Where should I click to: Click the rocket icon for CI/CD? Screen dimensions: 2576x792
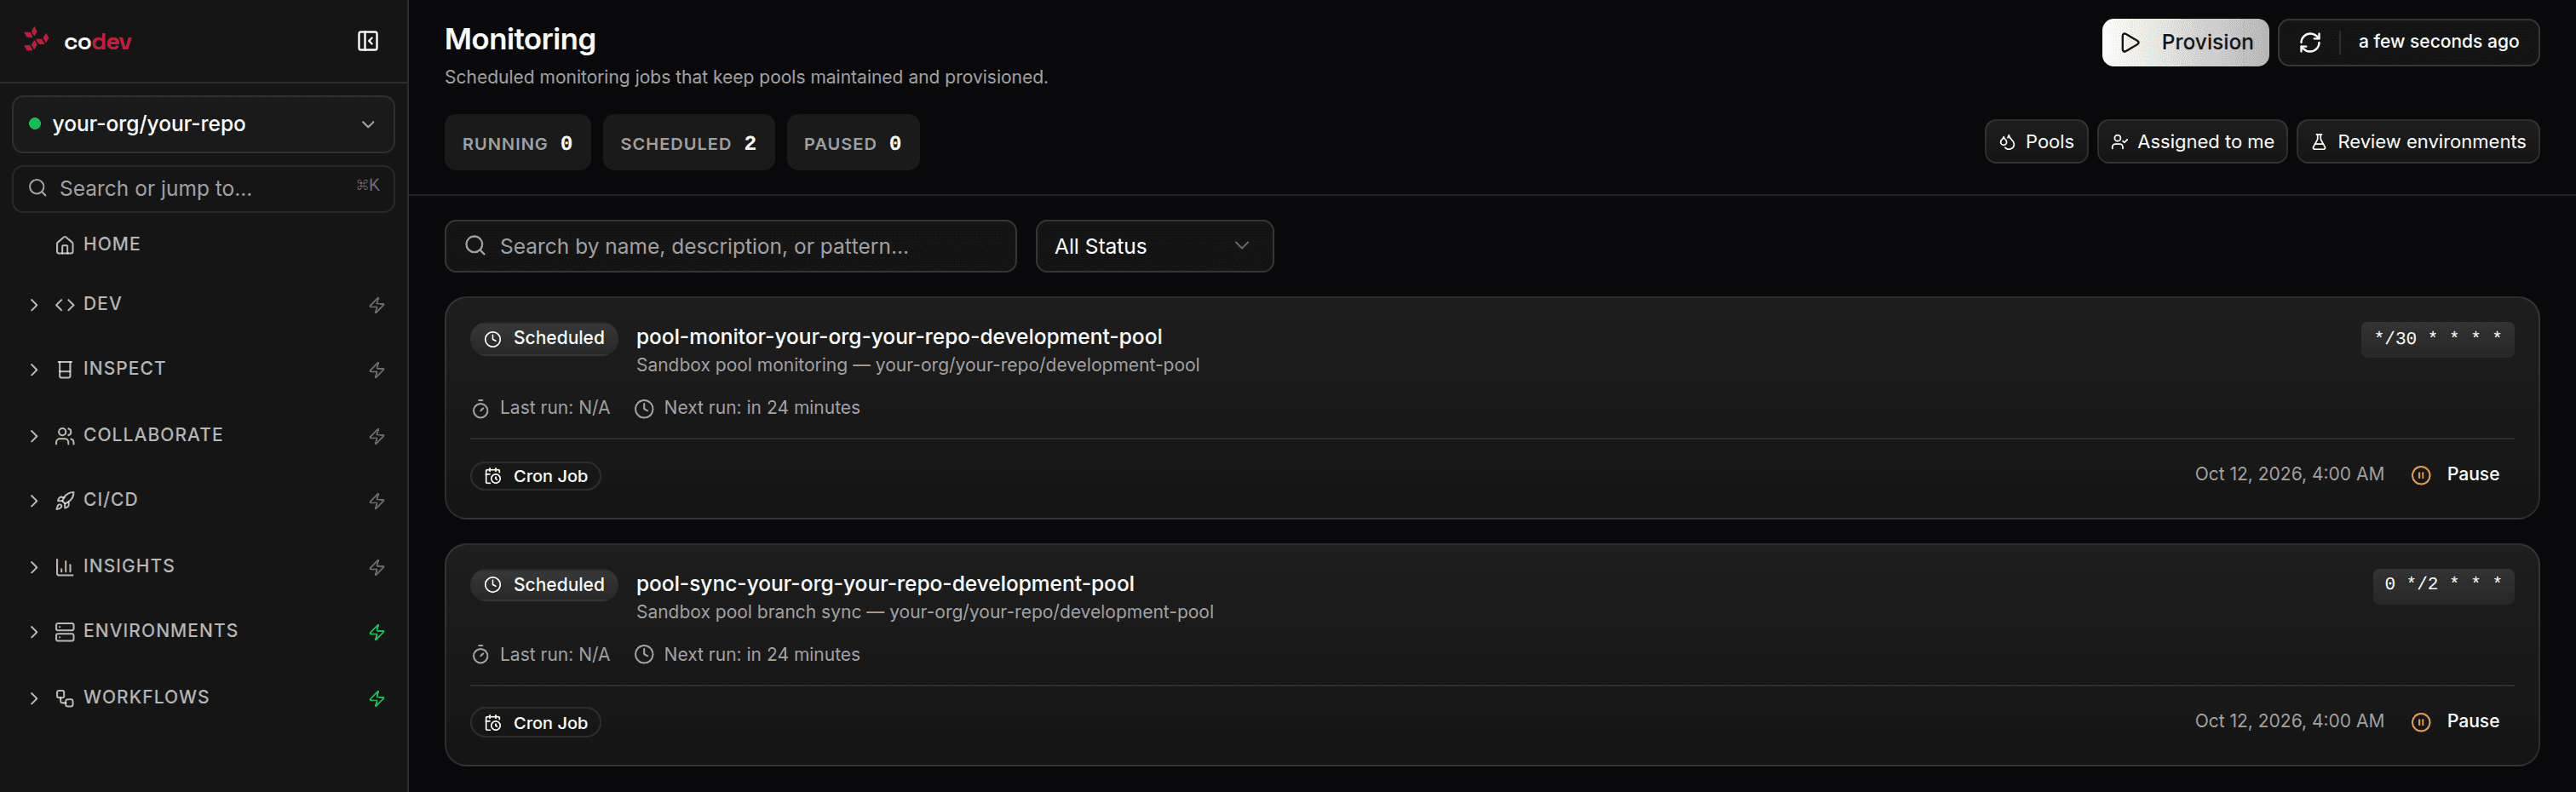(65, 501)
